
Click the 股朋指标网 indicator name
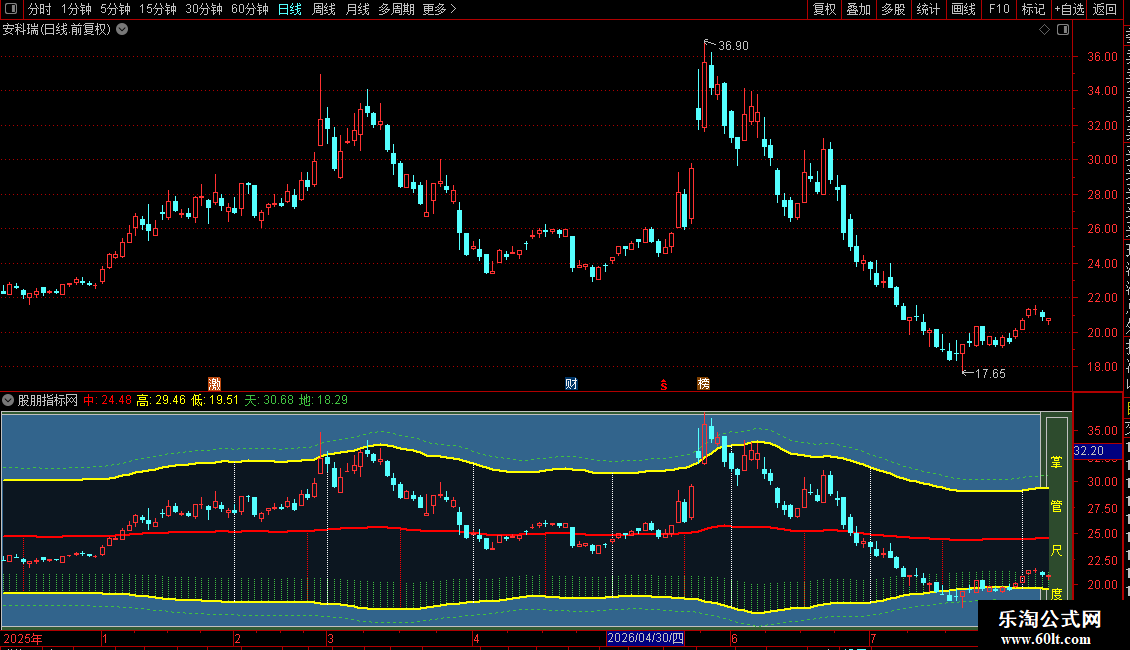[48, 400]
